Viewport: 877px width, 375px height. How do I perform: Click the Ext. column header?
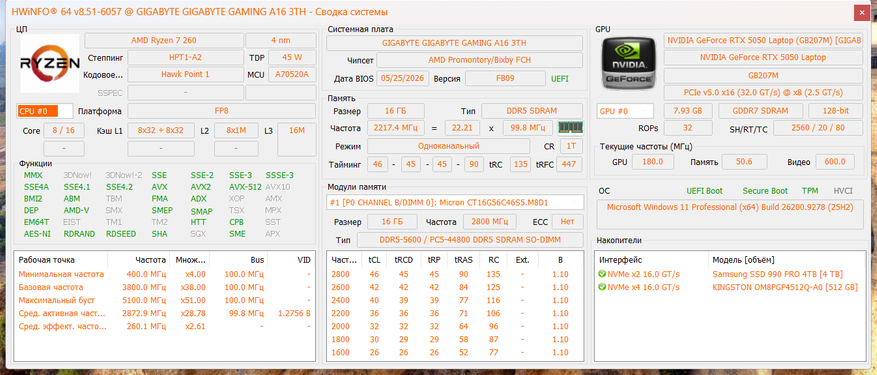pyautogui.click(x=522, y=260)
